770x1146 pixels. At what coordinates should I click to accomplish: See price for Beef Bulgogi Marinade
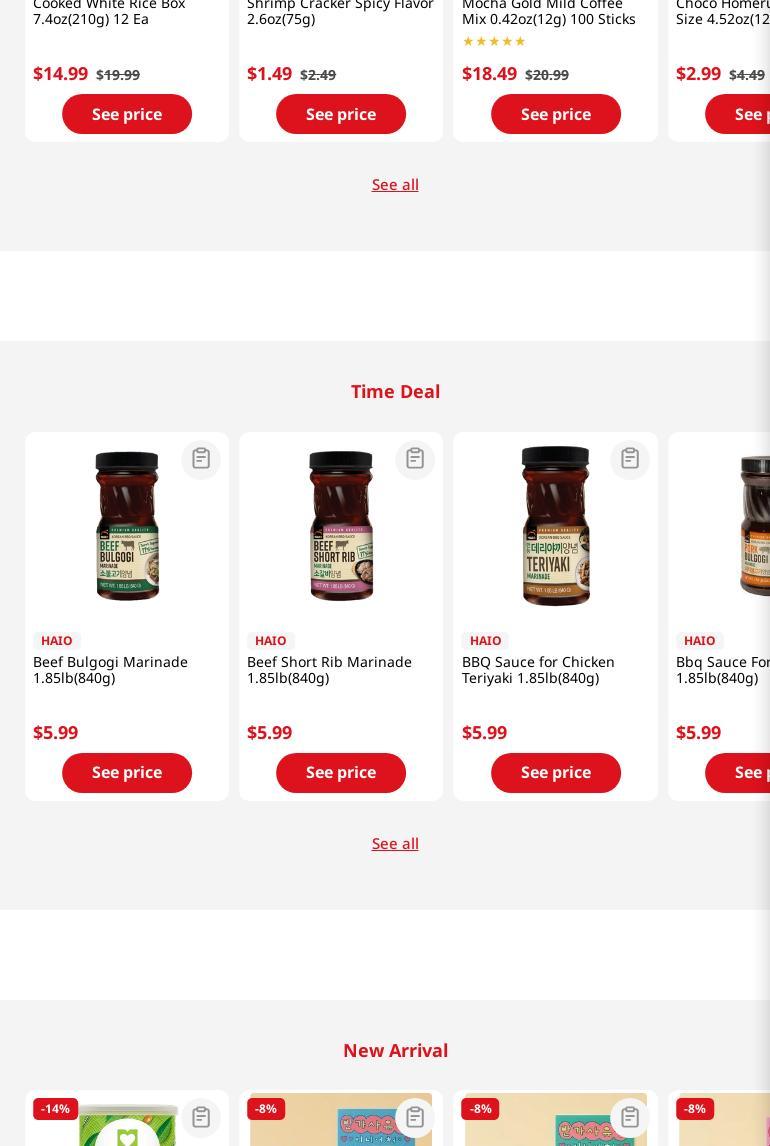(127, 773)
